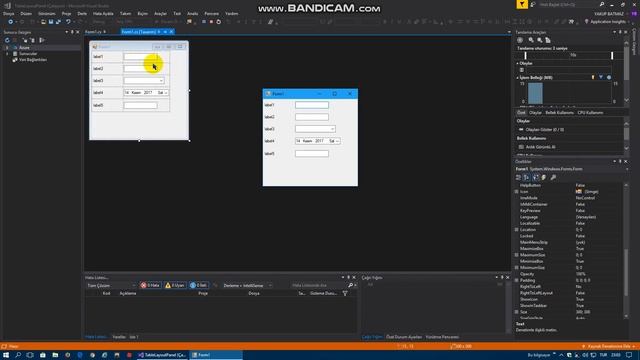
Task: Close the Form1.cs [Tasarım] tab
Action: [x=171, y=32]
